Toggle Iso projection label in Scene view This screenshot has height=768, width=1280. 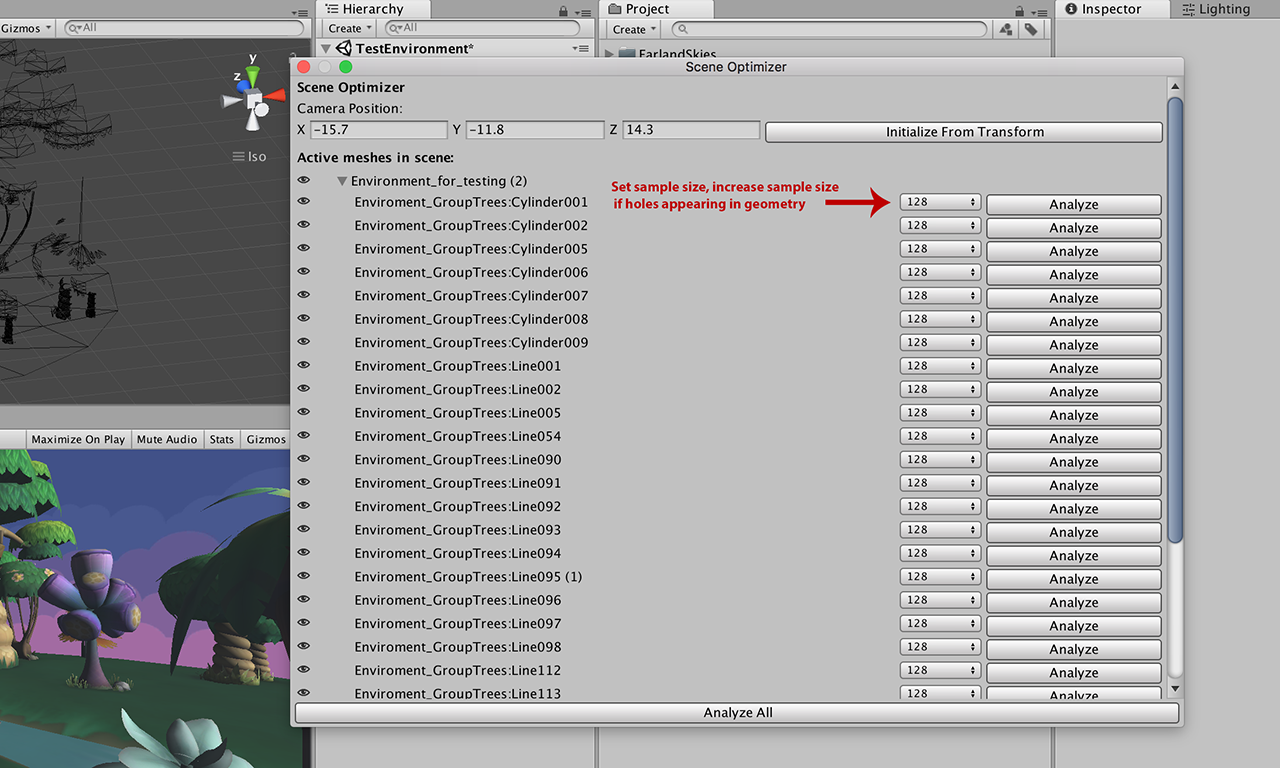tap(249, 156)
